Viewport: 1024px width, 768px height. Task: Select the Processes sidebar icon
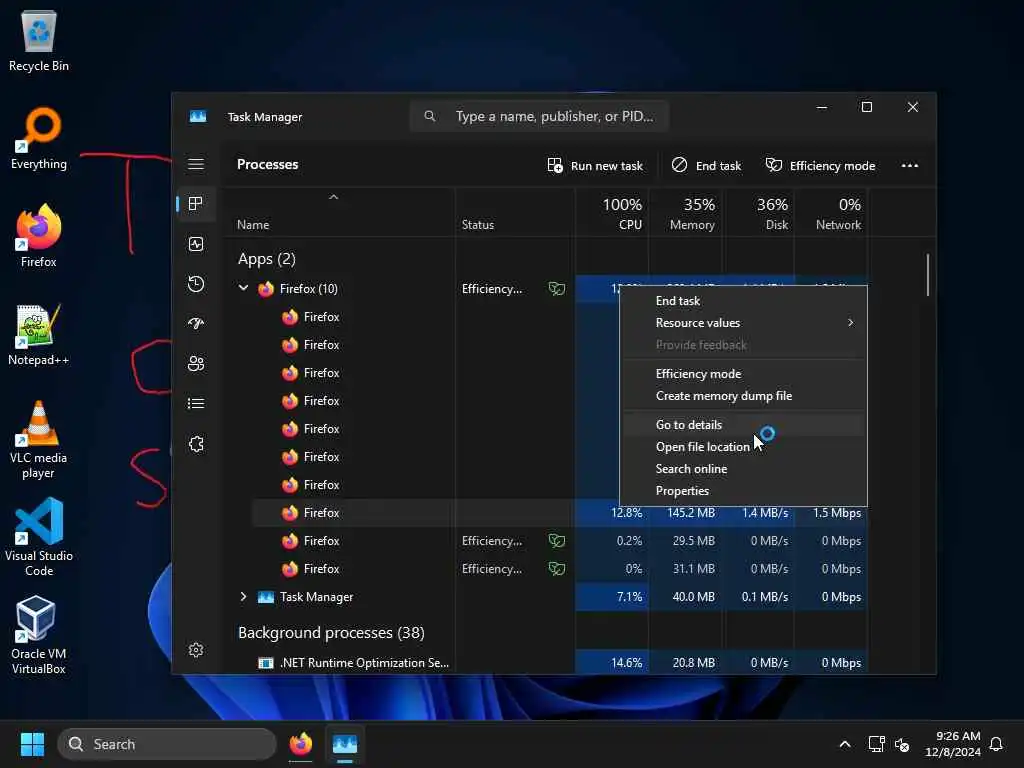click(196, 204)
